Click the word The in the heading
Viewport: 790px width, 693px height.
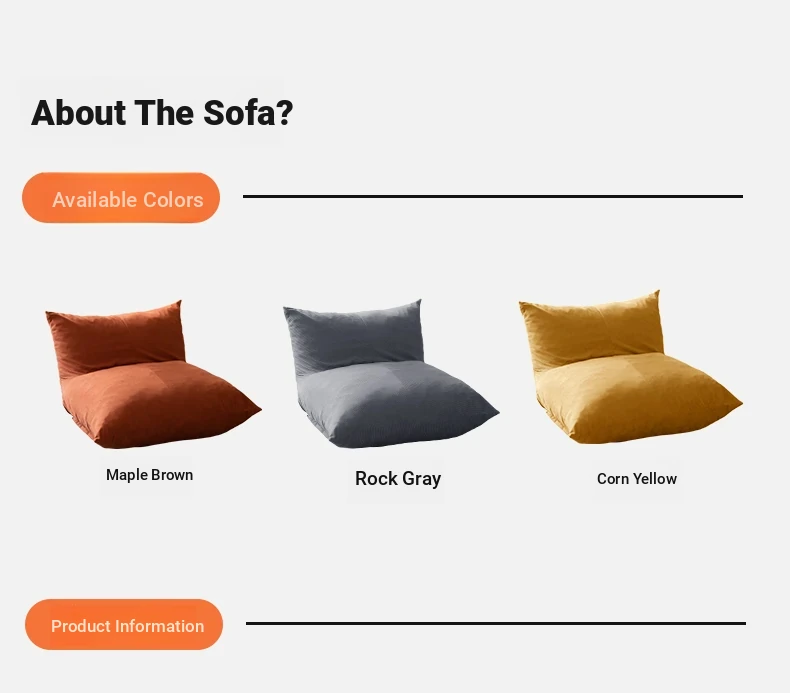(x=165, y=113)
